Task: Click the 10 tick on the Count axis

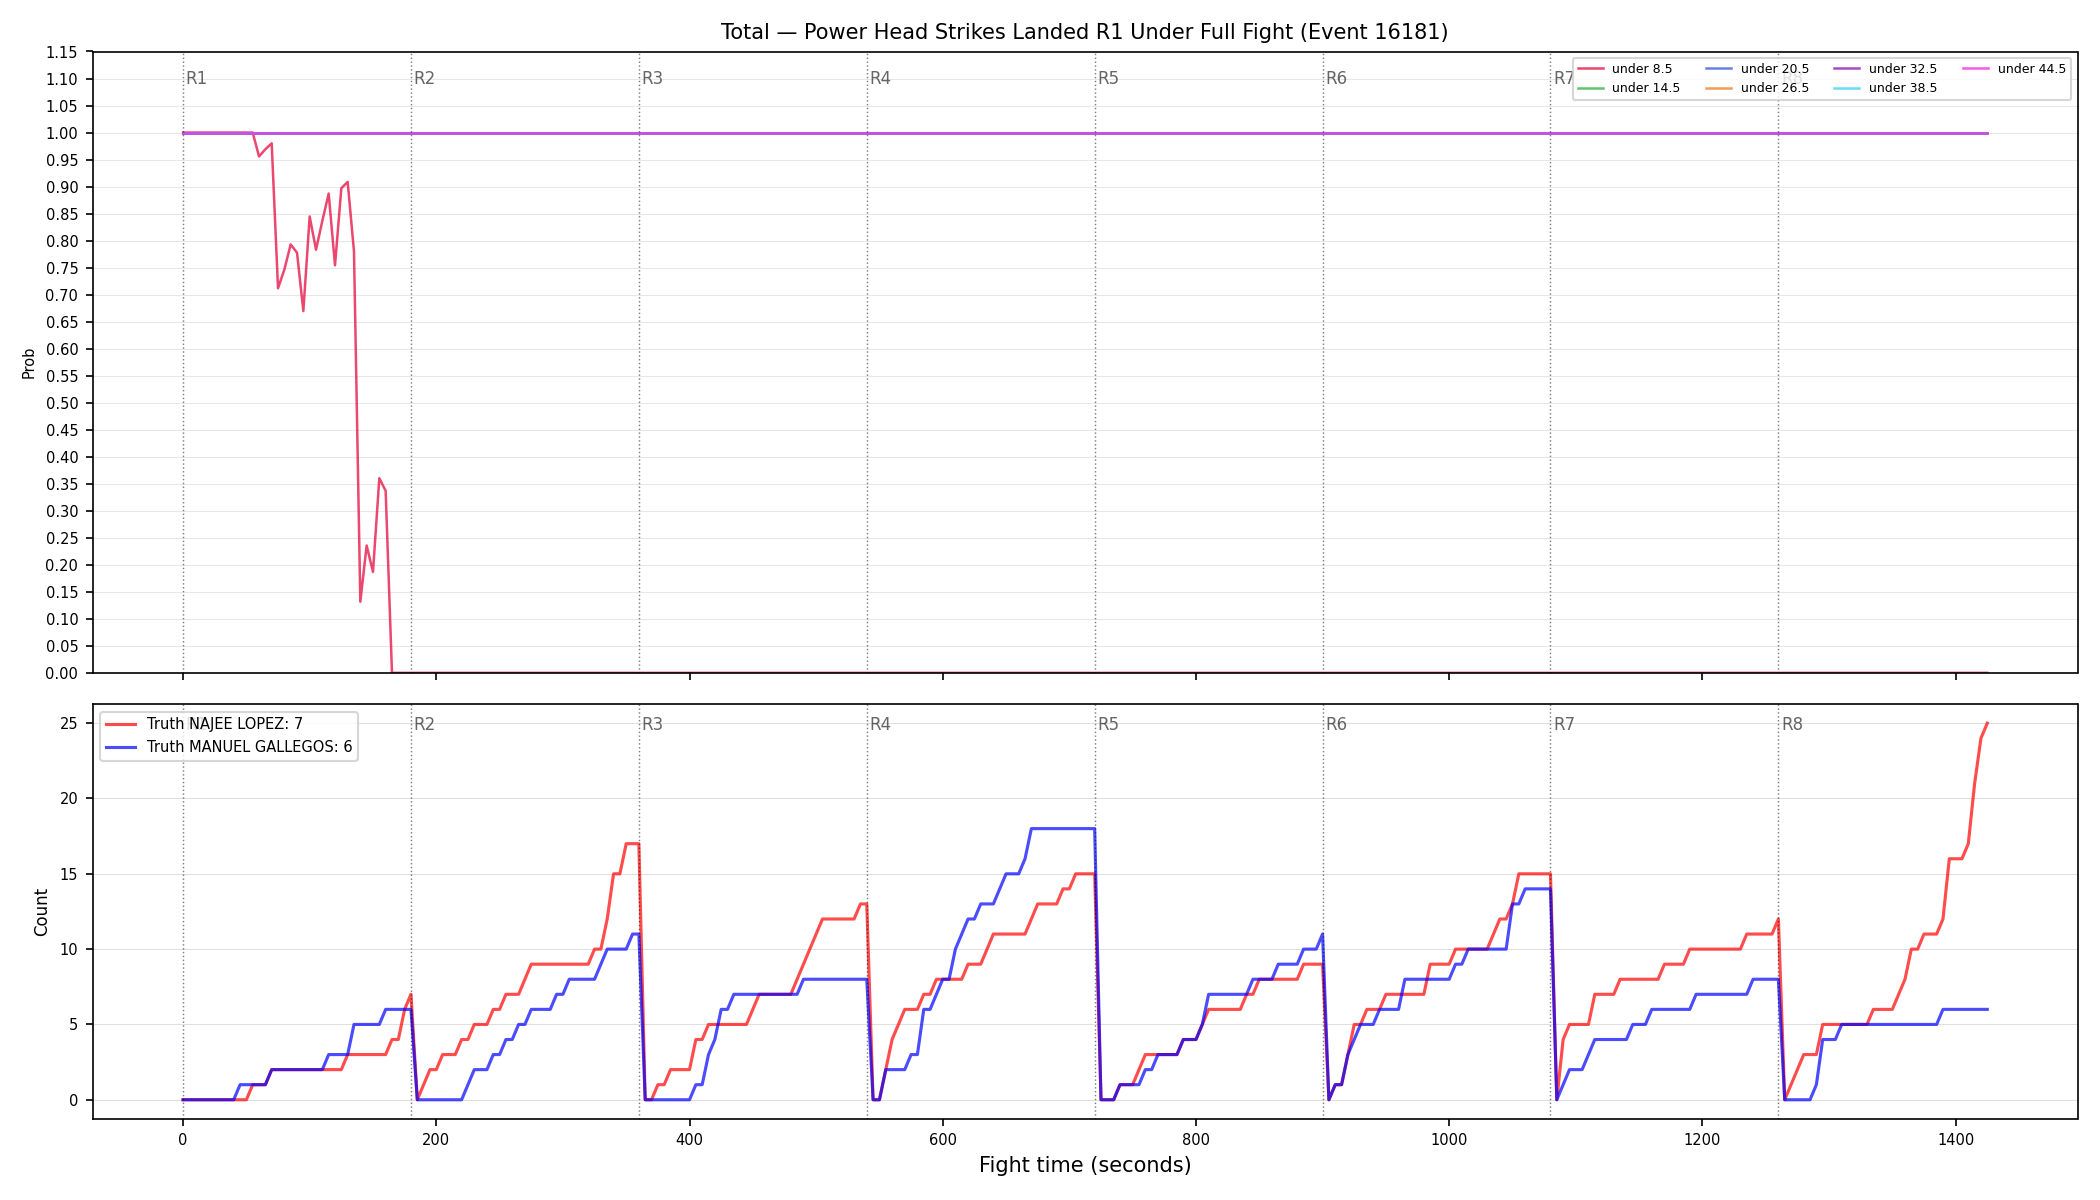Action: tap(69, 949)
